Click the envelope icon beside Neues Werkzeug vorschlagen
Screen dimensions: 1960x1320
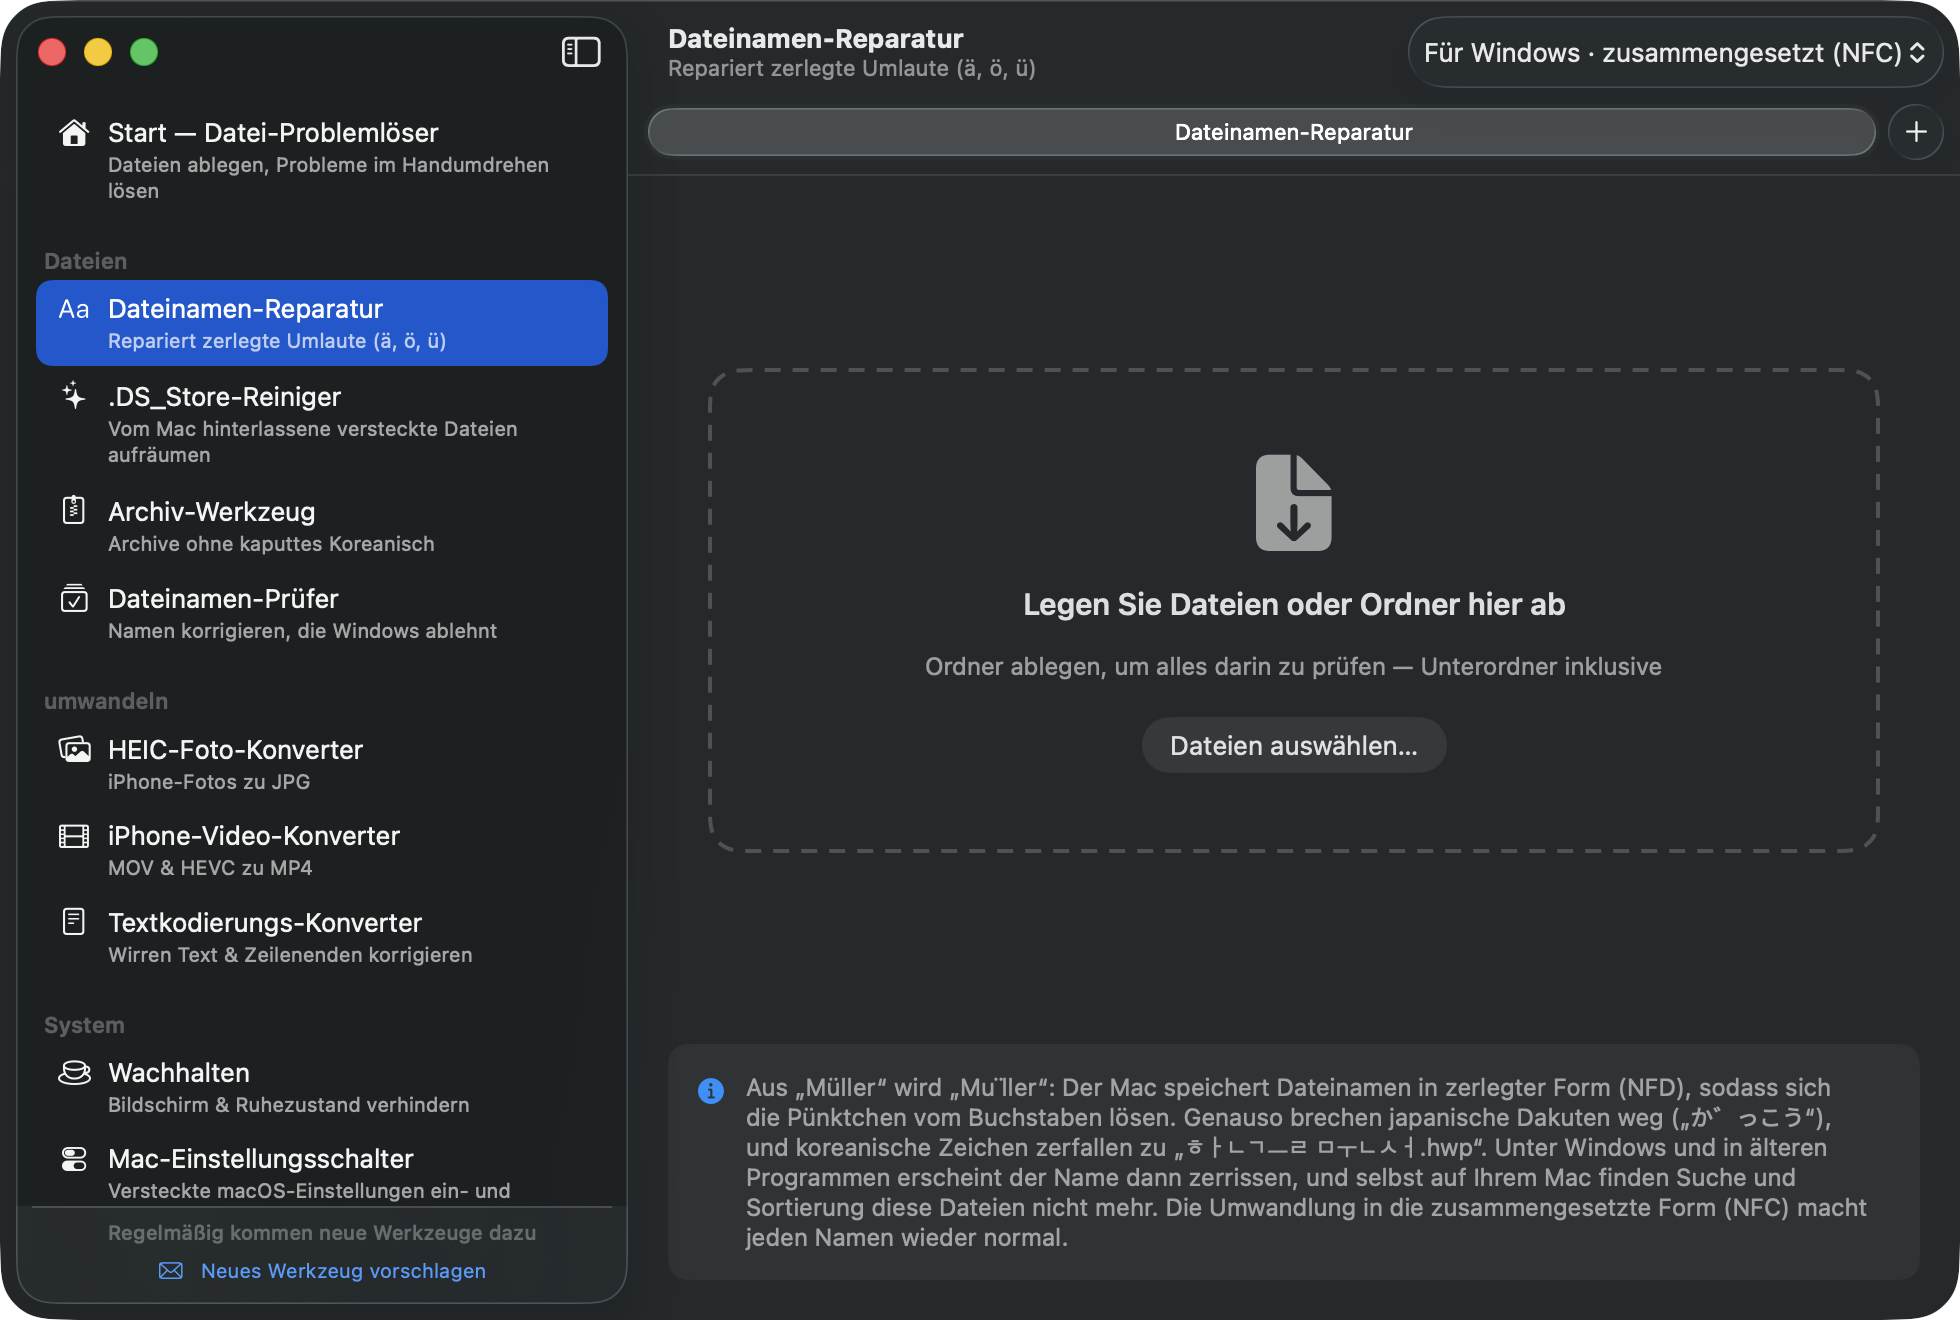(171, 1270)
